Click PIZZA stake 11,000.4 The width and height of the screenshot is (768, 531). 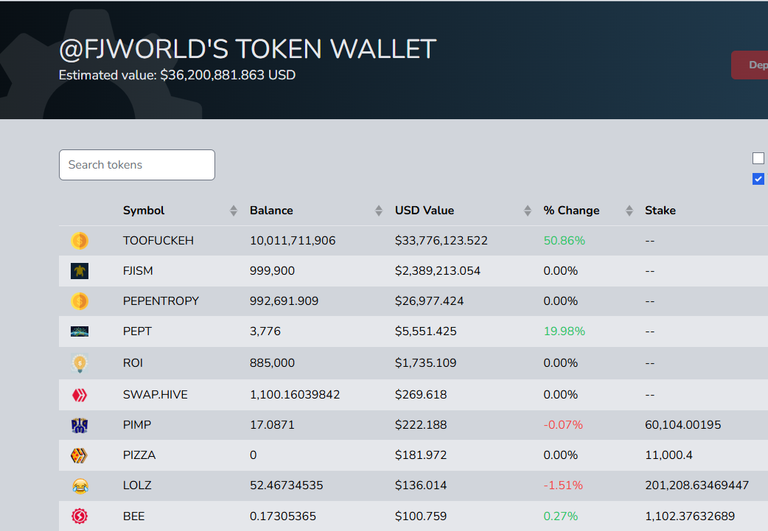click(x=669, y=456)
